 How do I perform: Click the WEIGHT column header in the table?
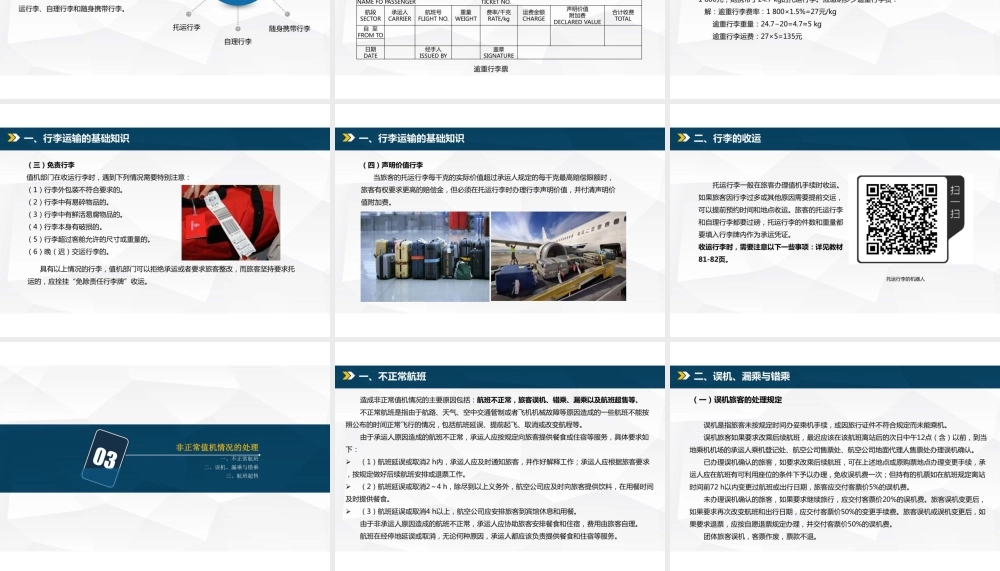point(466,15)
